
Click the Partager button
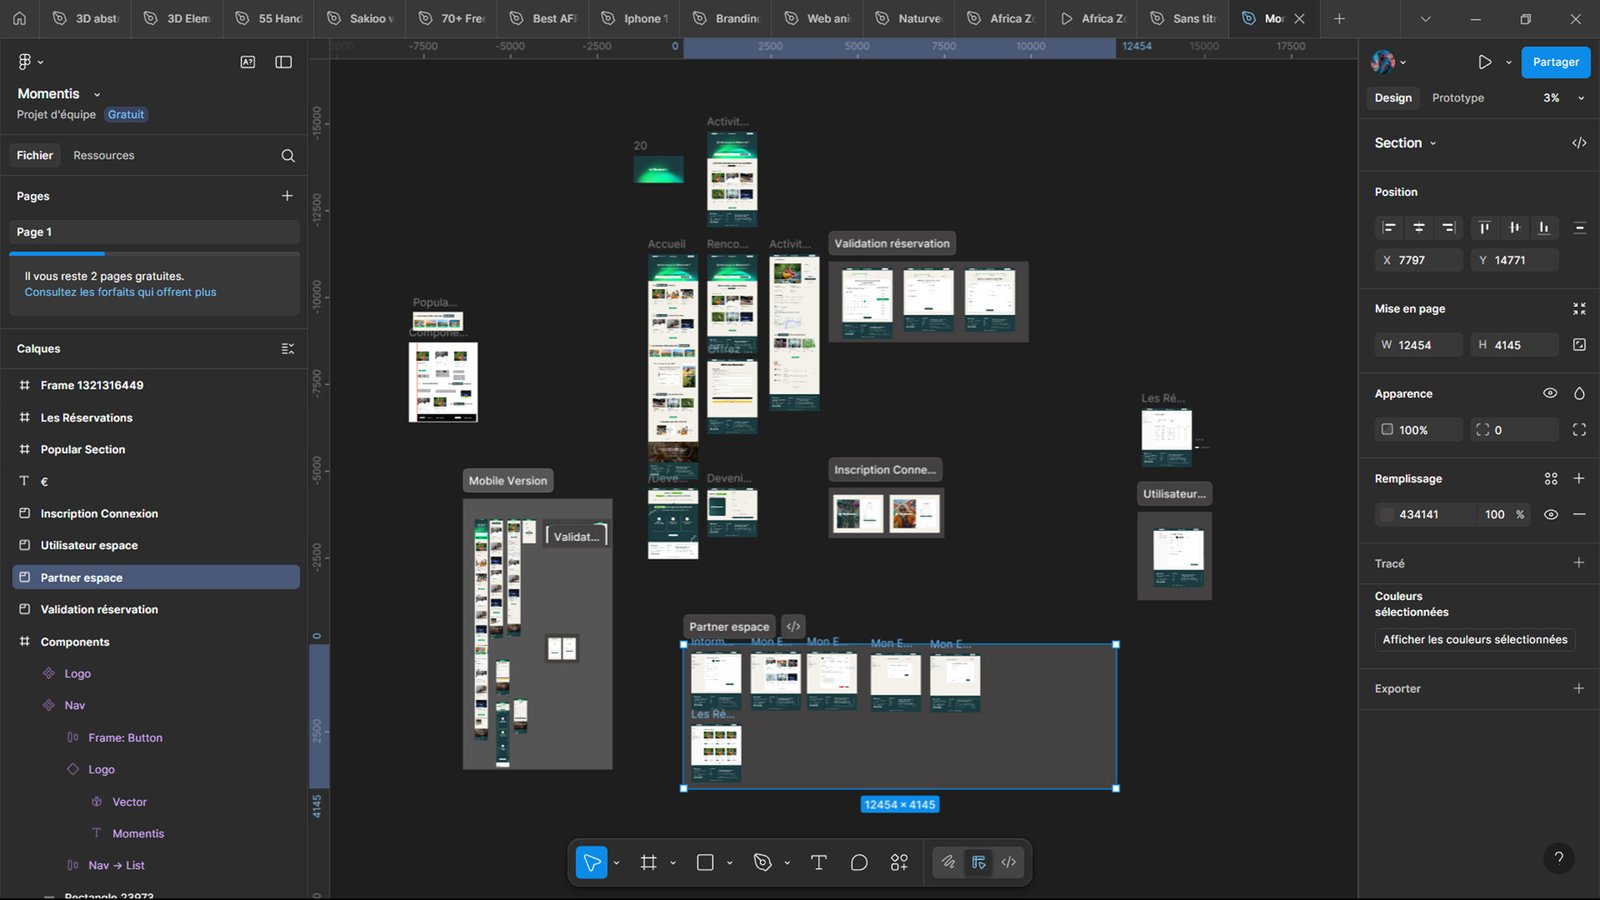pos(1555,62)
